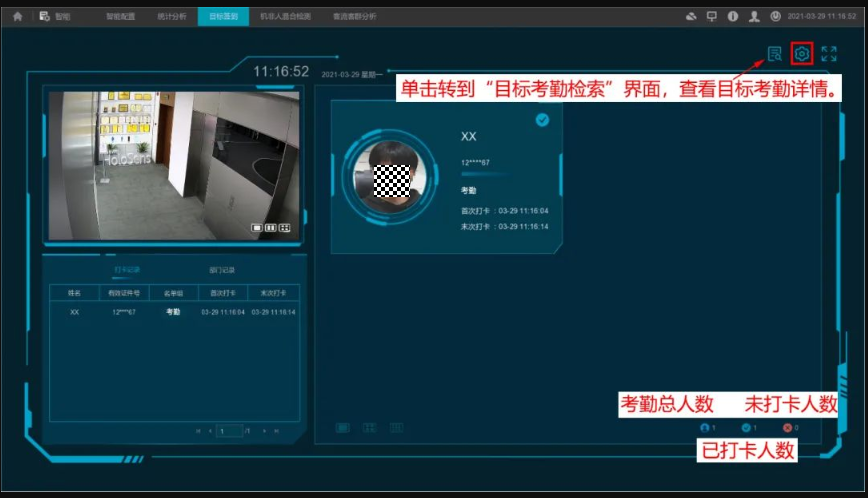Switch to the 统计分析 tab
This screenshot has height=498, width=868.
point(171,16)
